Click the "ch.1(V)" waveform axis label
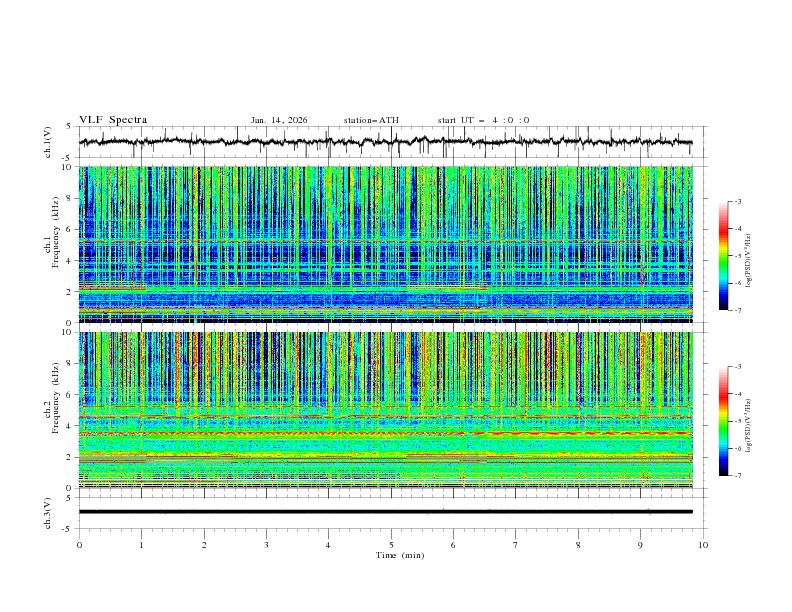Screen dimensions: 792x612 click(x=48, y=142)
